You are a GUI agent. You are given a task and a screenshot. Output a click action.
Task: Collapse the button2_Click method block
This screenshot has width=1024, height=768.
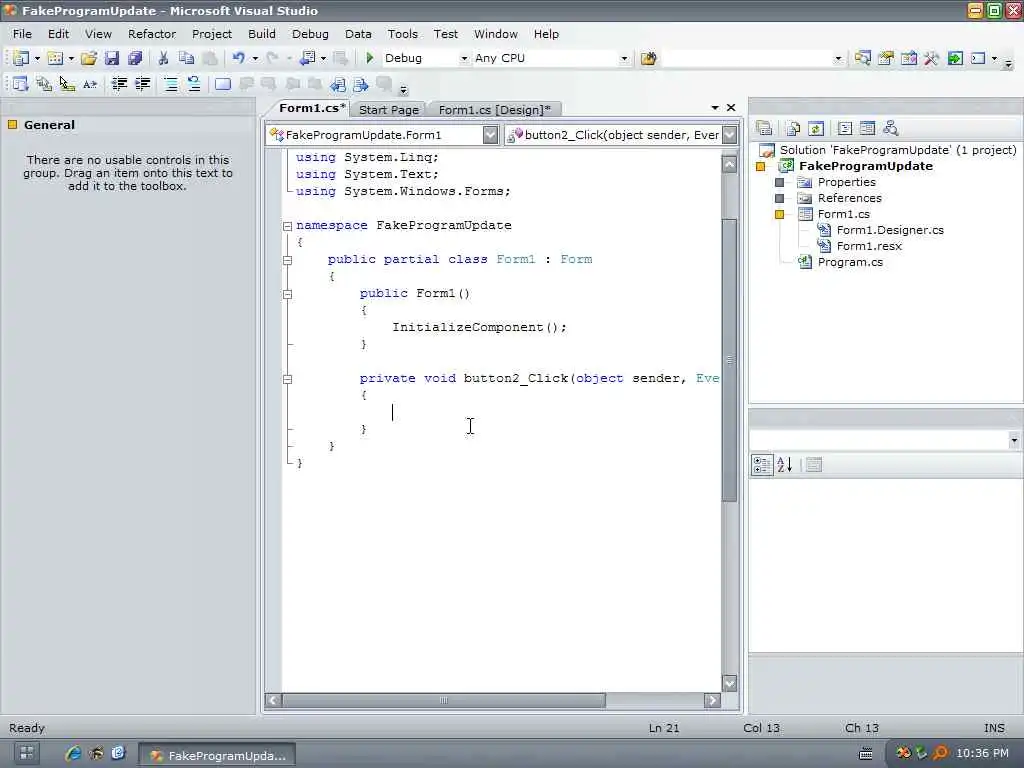tap(287, 379)
